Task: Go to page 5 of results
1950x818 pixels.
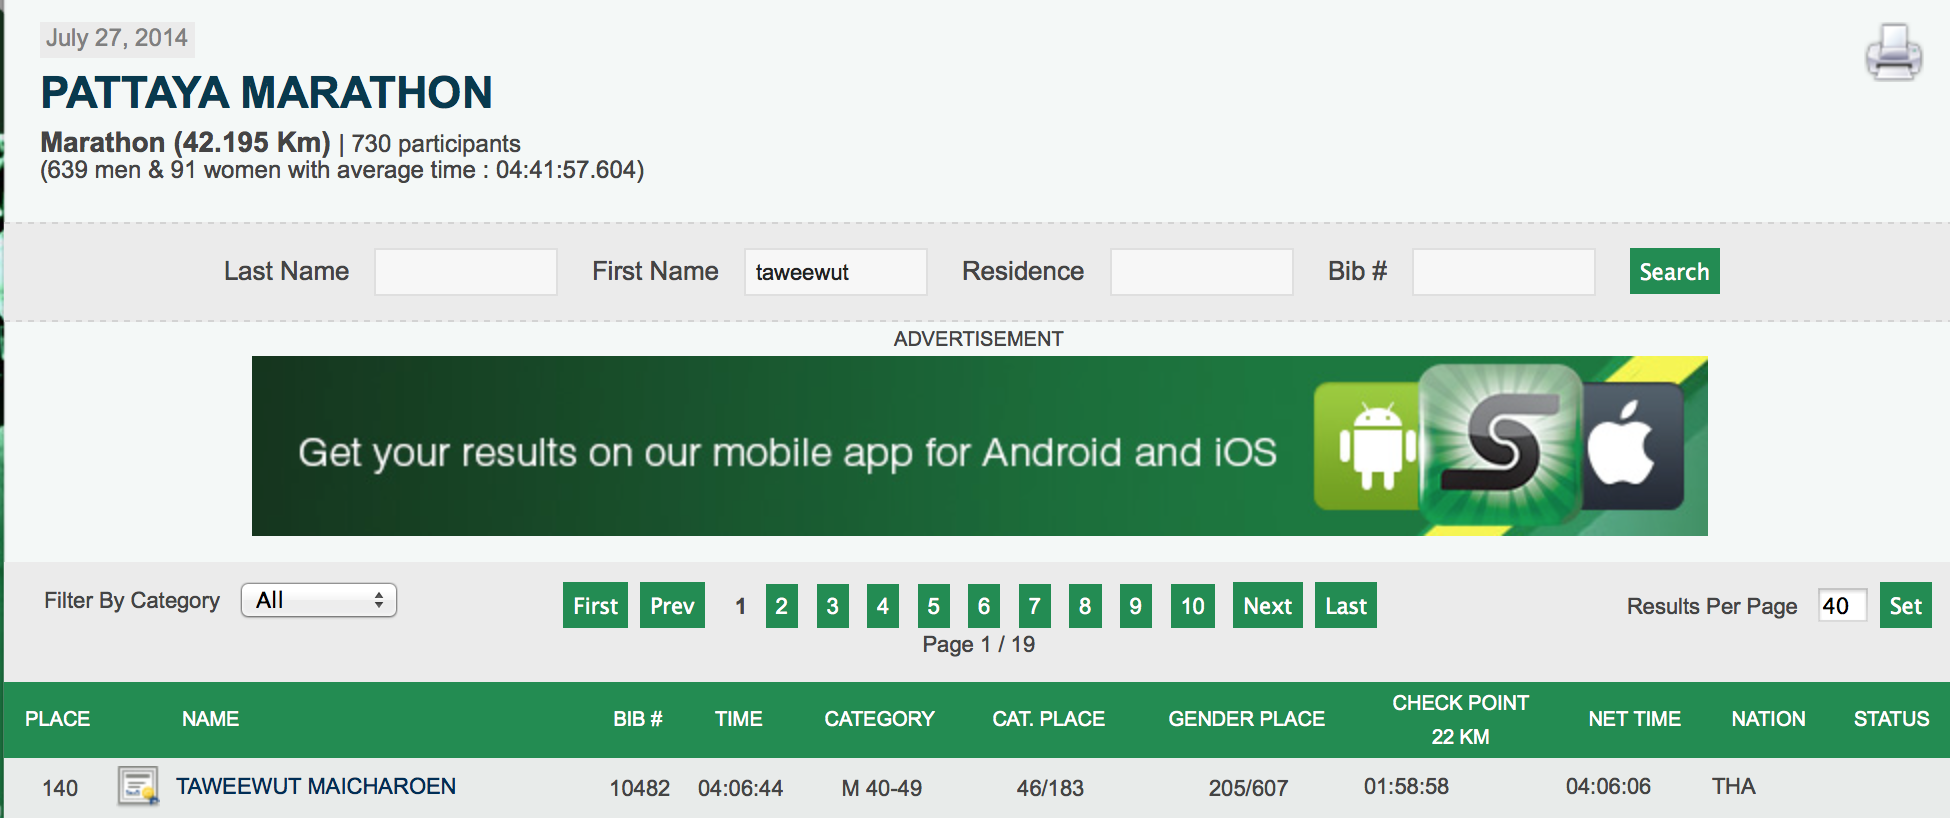Action: point(933,605)
